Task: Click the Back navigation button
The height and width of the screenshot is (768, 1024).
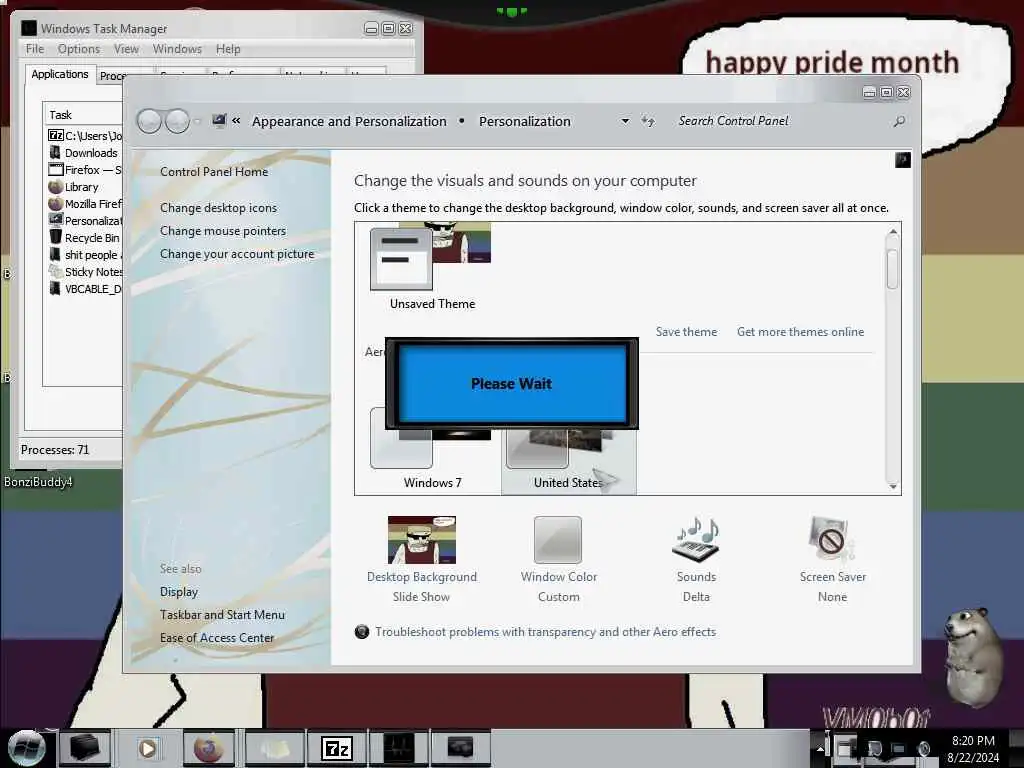Action: (150, 121)
